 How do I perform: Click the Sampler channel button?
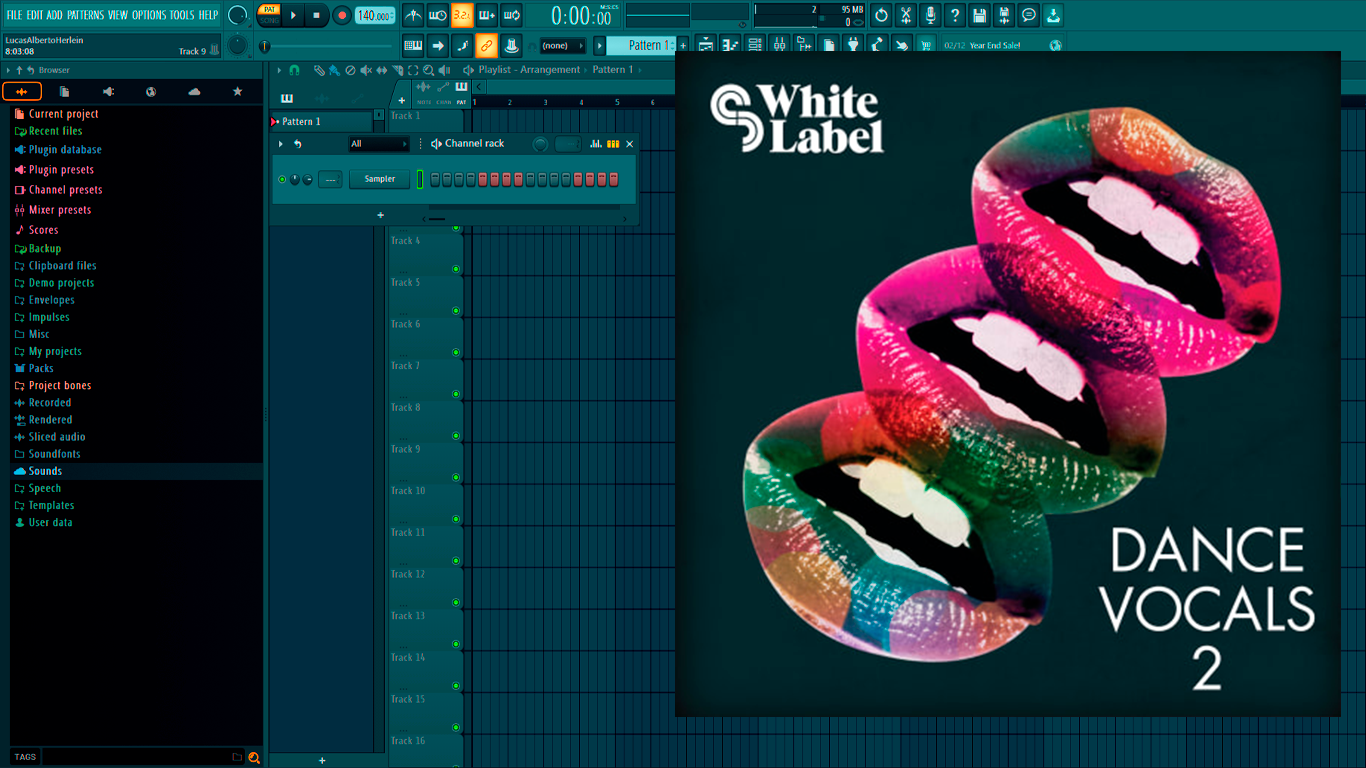point(380,179)
